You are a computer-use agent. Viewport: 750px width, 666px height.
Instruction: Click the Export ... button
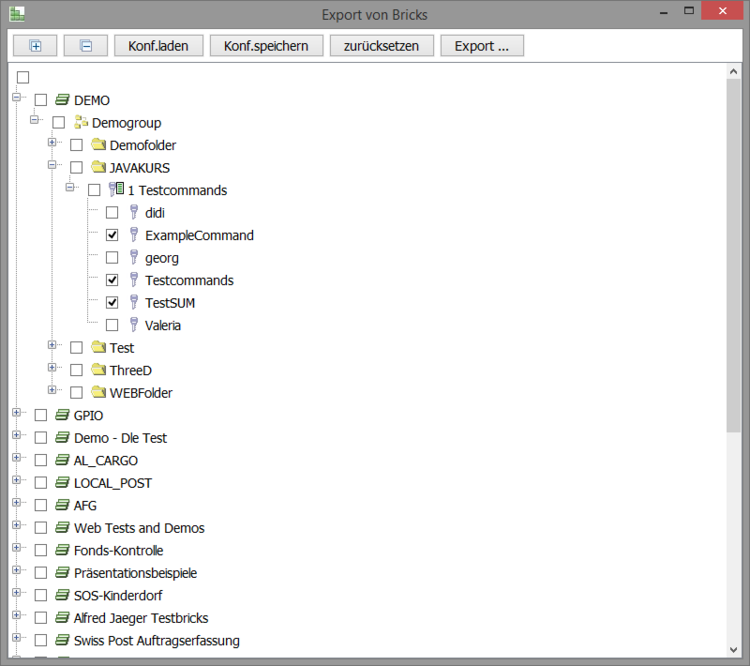click(482, 46)
